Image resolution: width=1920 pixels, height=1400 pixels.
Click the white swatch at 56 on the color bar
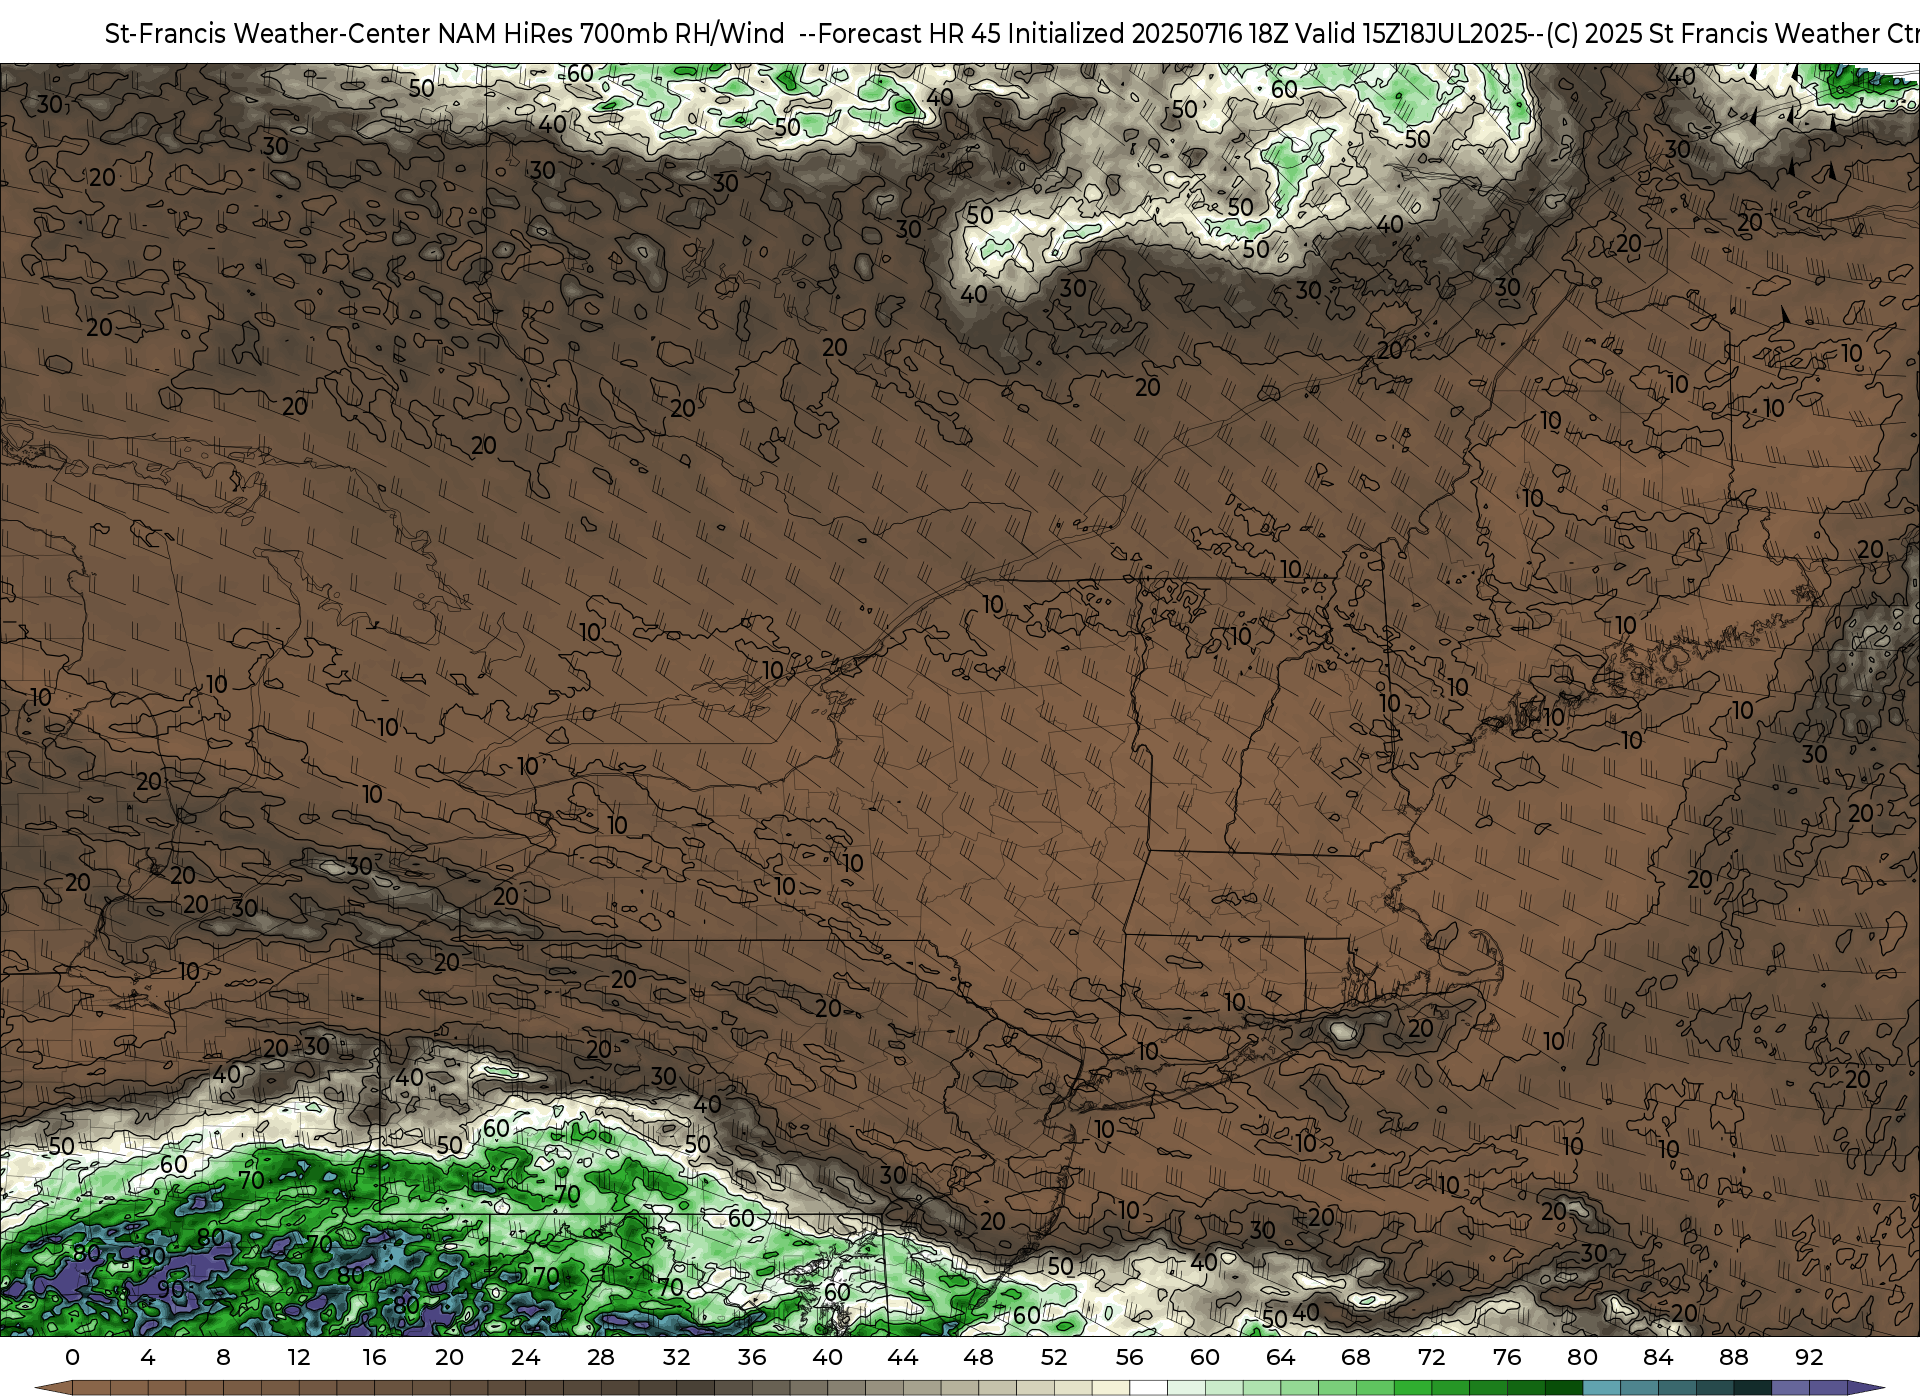point(1148,1389)
